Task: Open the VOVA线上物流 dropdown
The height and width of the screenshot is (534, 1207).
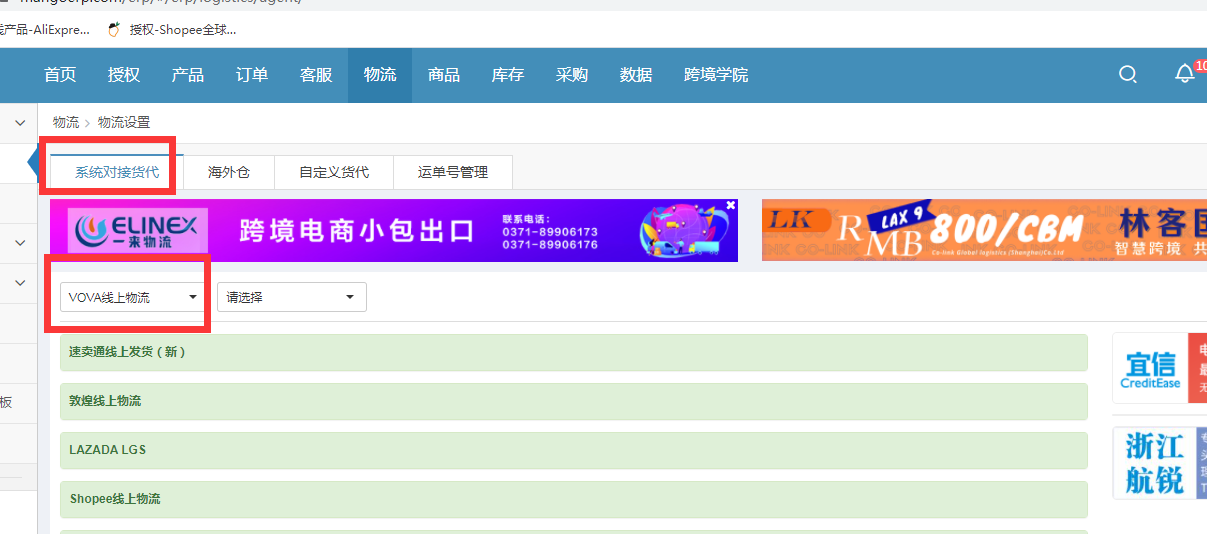Action: pos(135,297)
